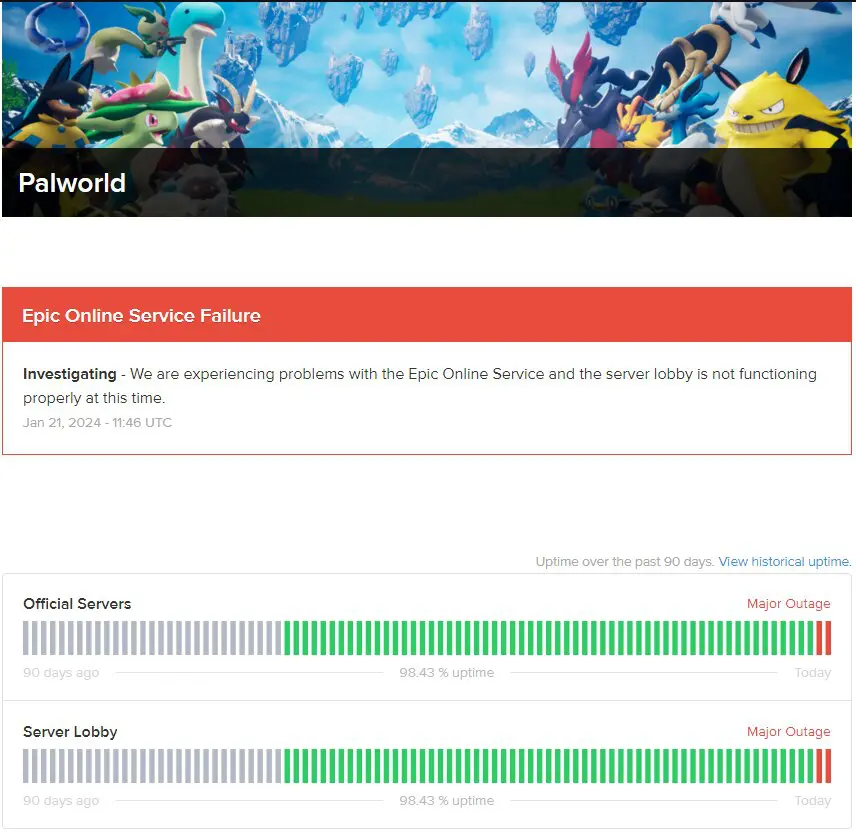Click the 90 days ago label under Official Servers
This screenshot has width=856, height=833.
[61, 673]
